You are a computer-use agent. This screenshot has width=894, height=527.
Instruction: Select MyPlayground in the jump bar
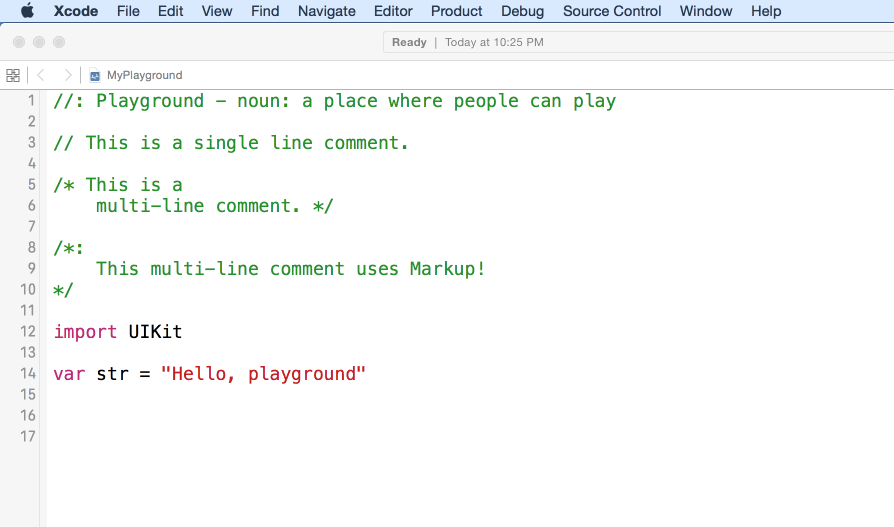[145, 75]
